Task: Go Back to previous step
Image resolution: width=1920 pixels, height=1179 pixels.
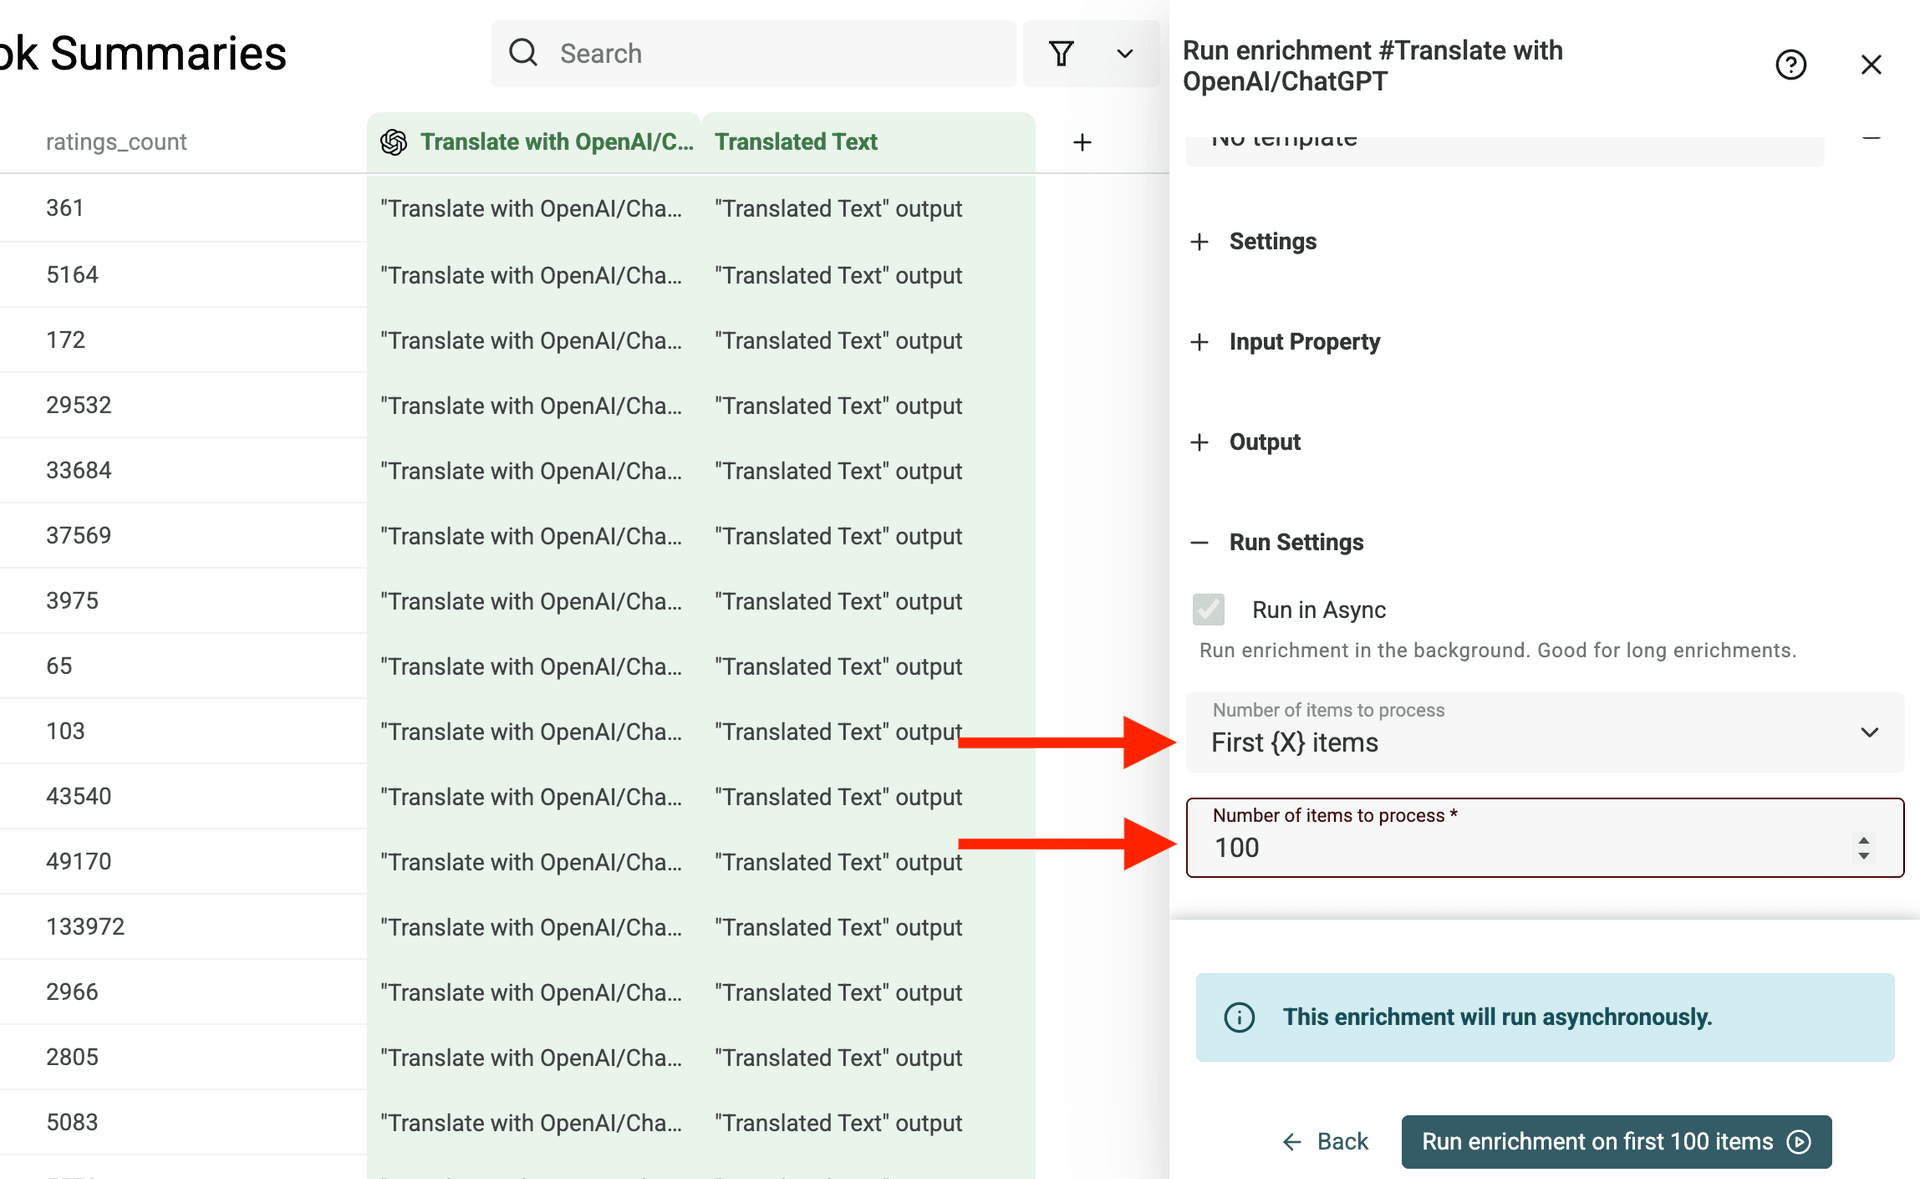Action: [x=1325, y=1142]
